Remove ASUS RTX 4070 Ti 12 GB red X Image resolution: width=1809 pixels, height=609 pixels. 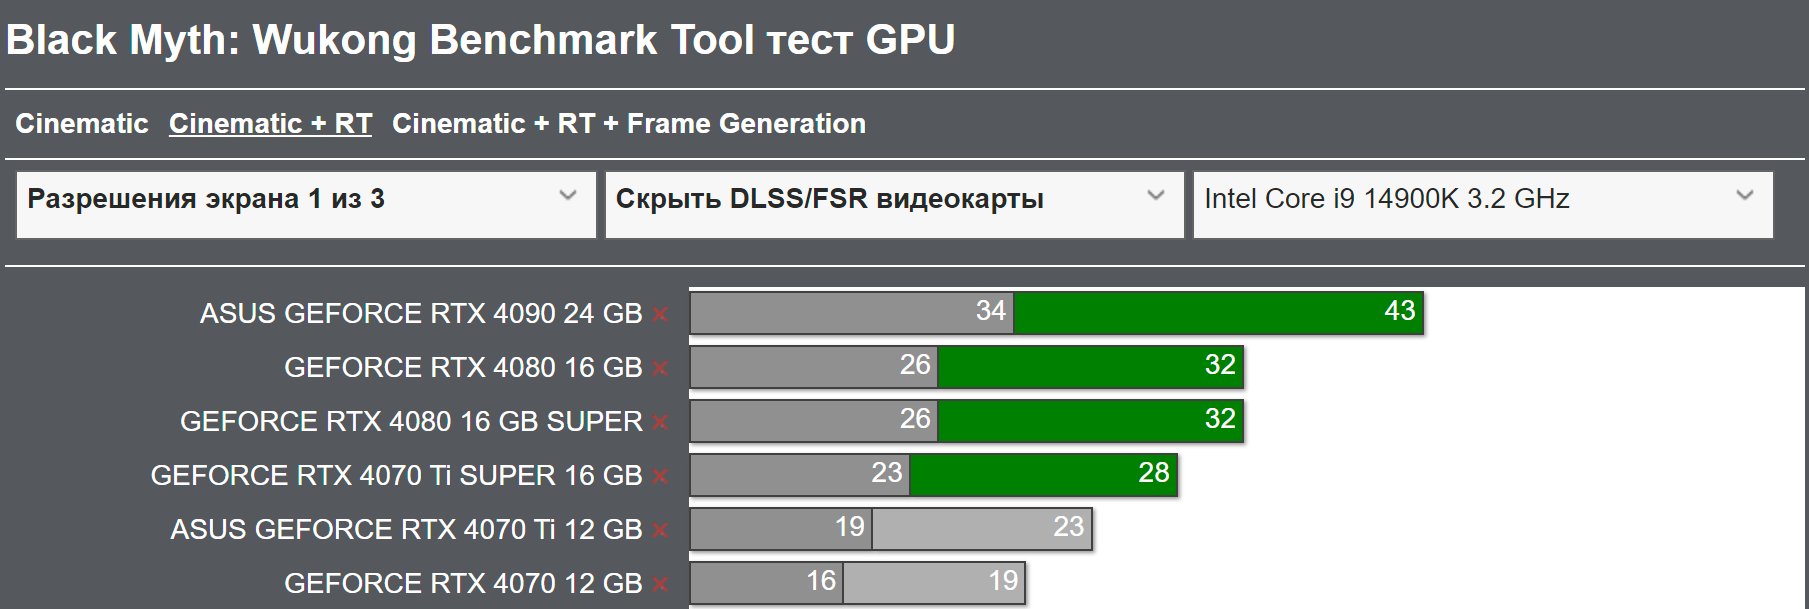tap(660, 531)
